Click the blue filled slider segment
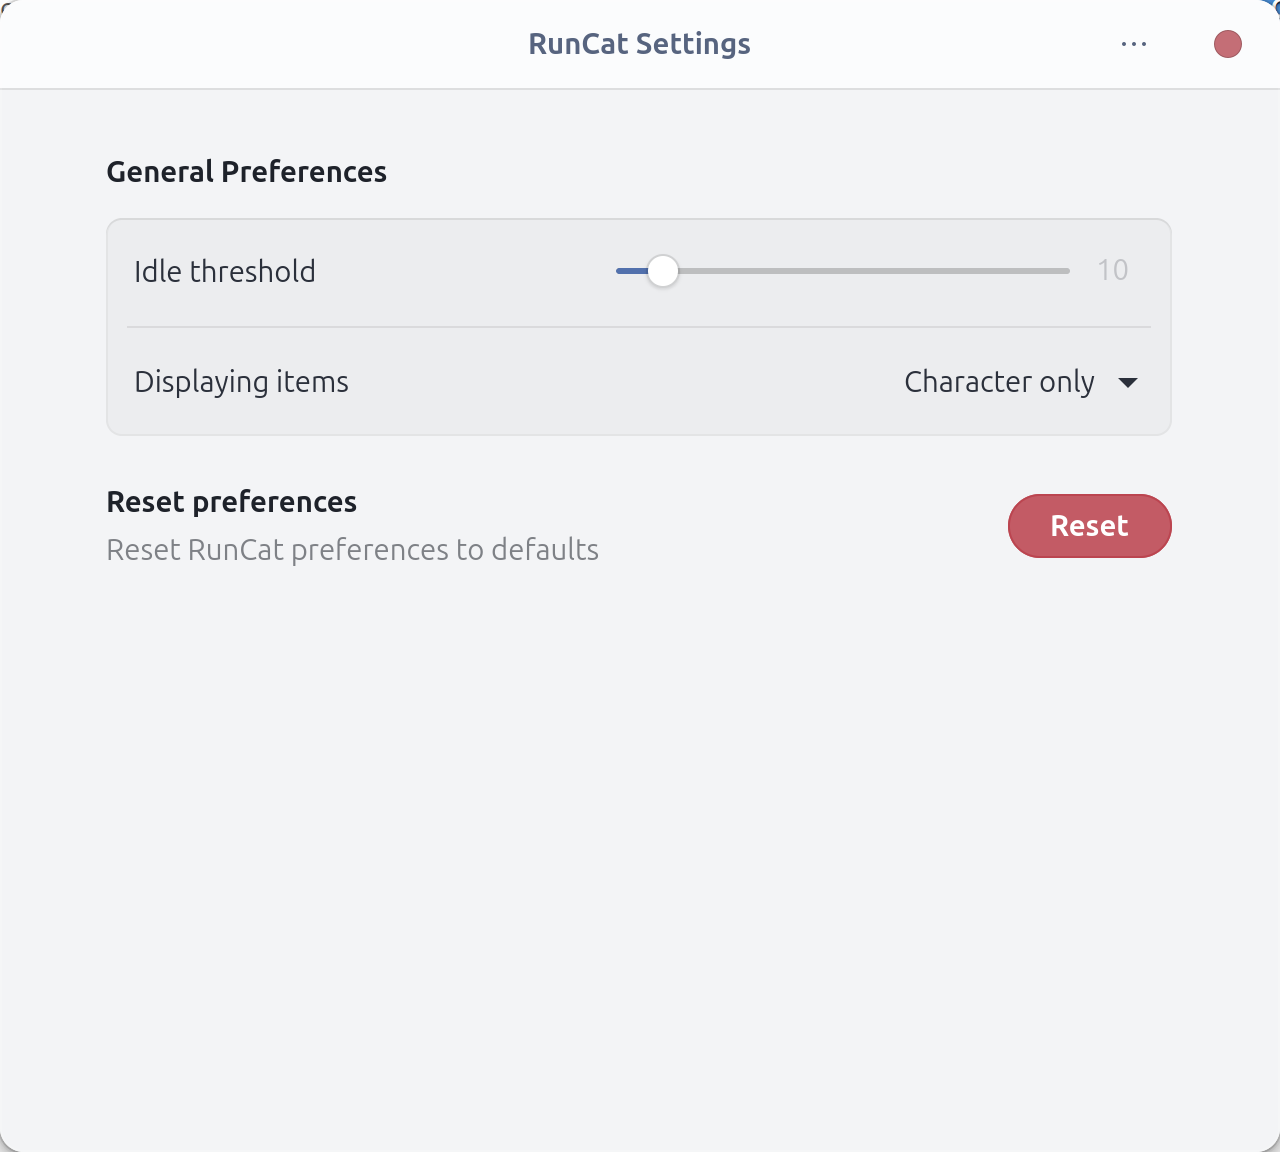Viewport: 1280px width, 1152px height. [630, 271]
